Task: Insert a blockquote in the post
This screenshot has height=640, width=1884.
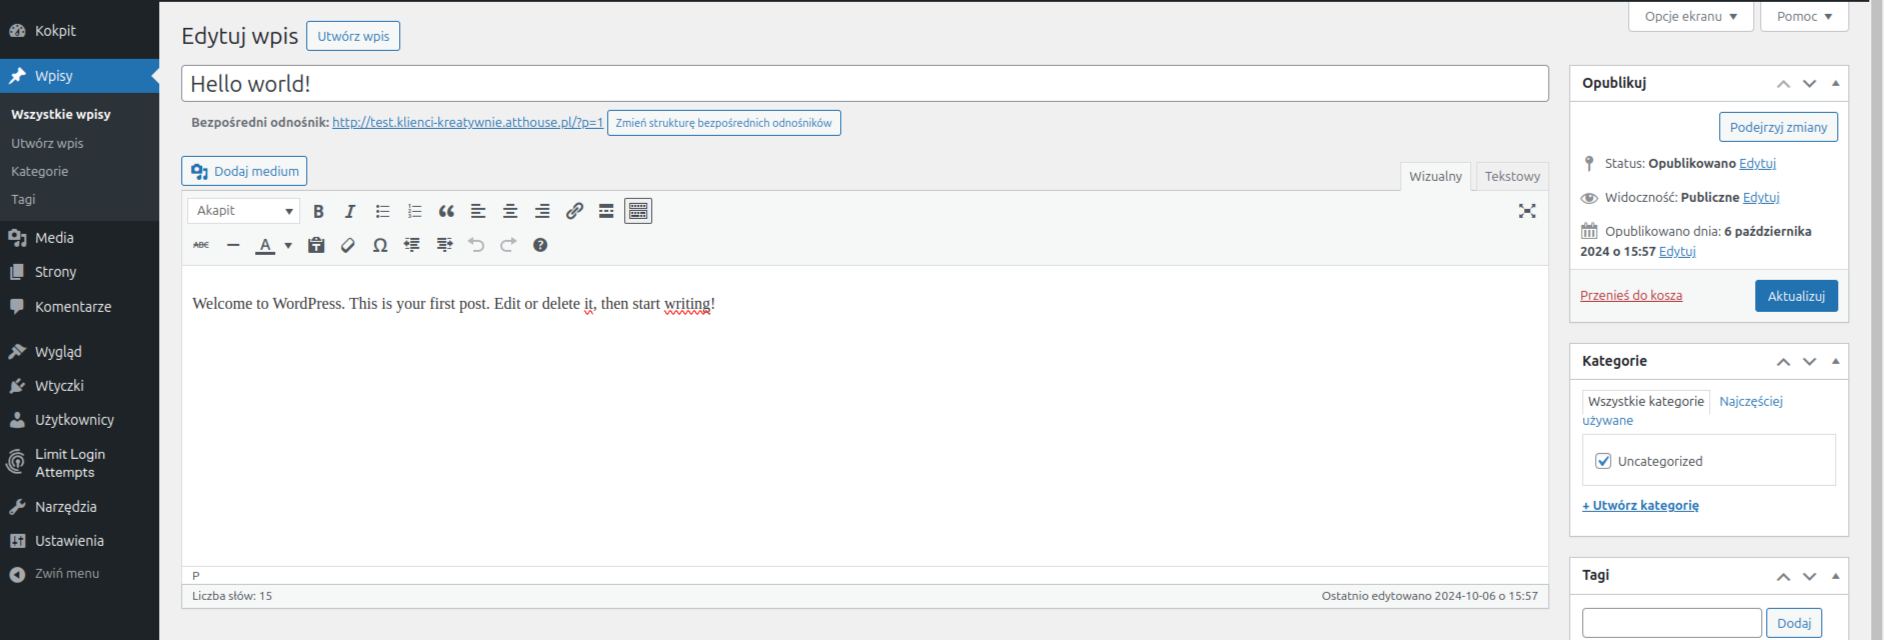Action: pyautogui.click(x=446, y=211)
